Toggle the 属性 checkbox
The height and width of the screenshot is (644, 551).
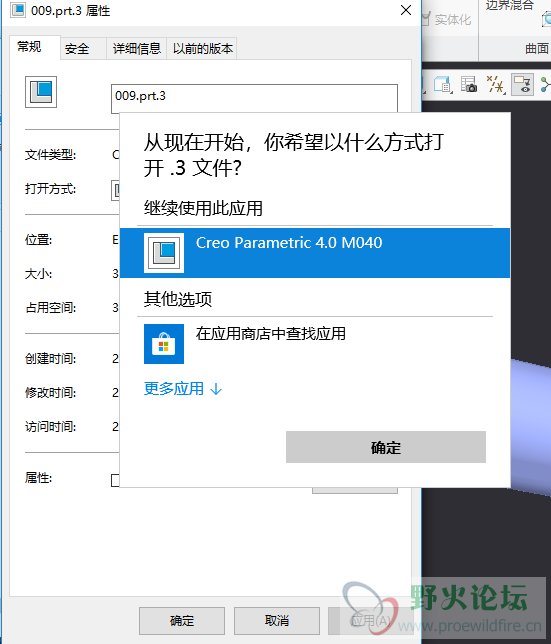coord(115,480)
